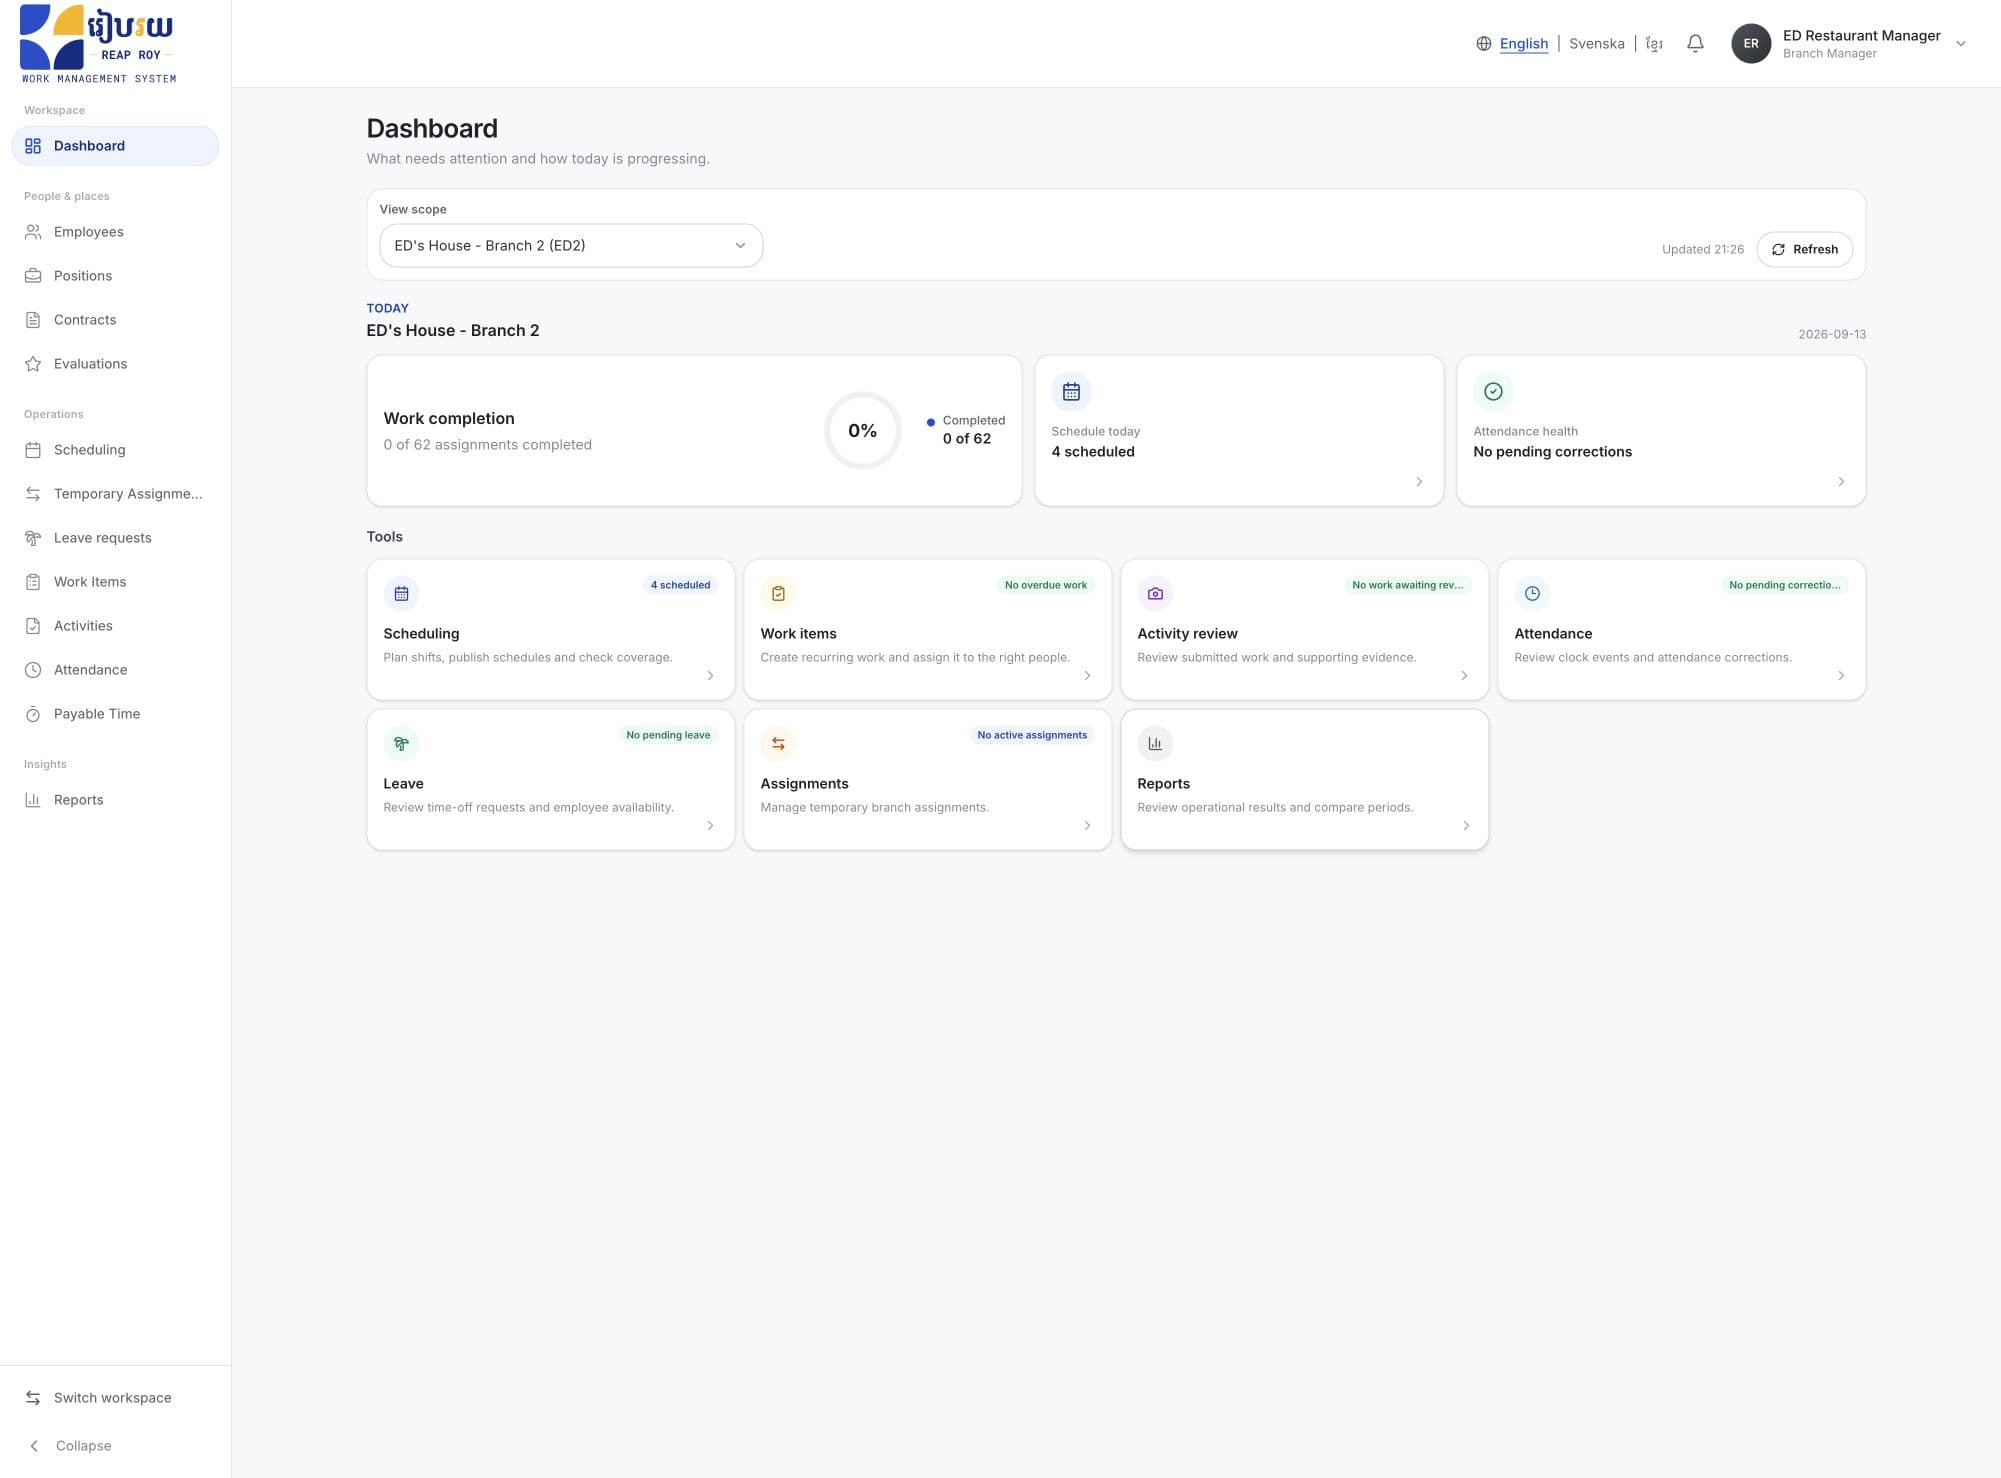
Task: Expand the ED Restaurant Manager user menu
Action: [1961, 43]
